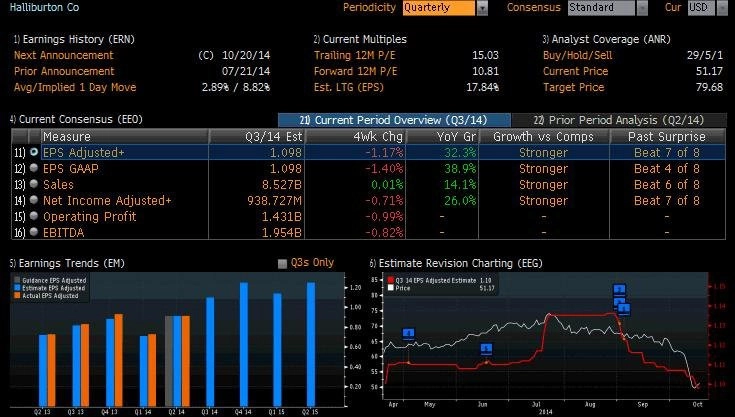Click the Past Surprise column header
Screen dimensions: 735x417
click(667, 136)
